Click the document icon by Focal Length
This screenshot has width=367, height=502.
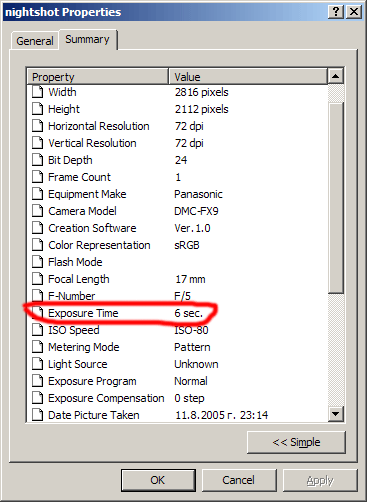[38, 279]
